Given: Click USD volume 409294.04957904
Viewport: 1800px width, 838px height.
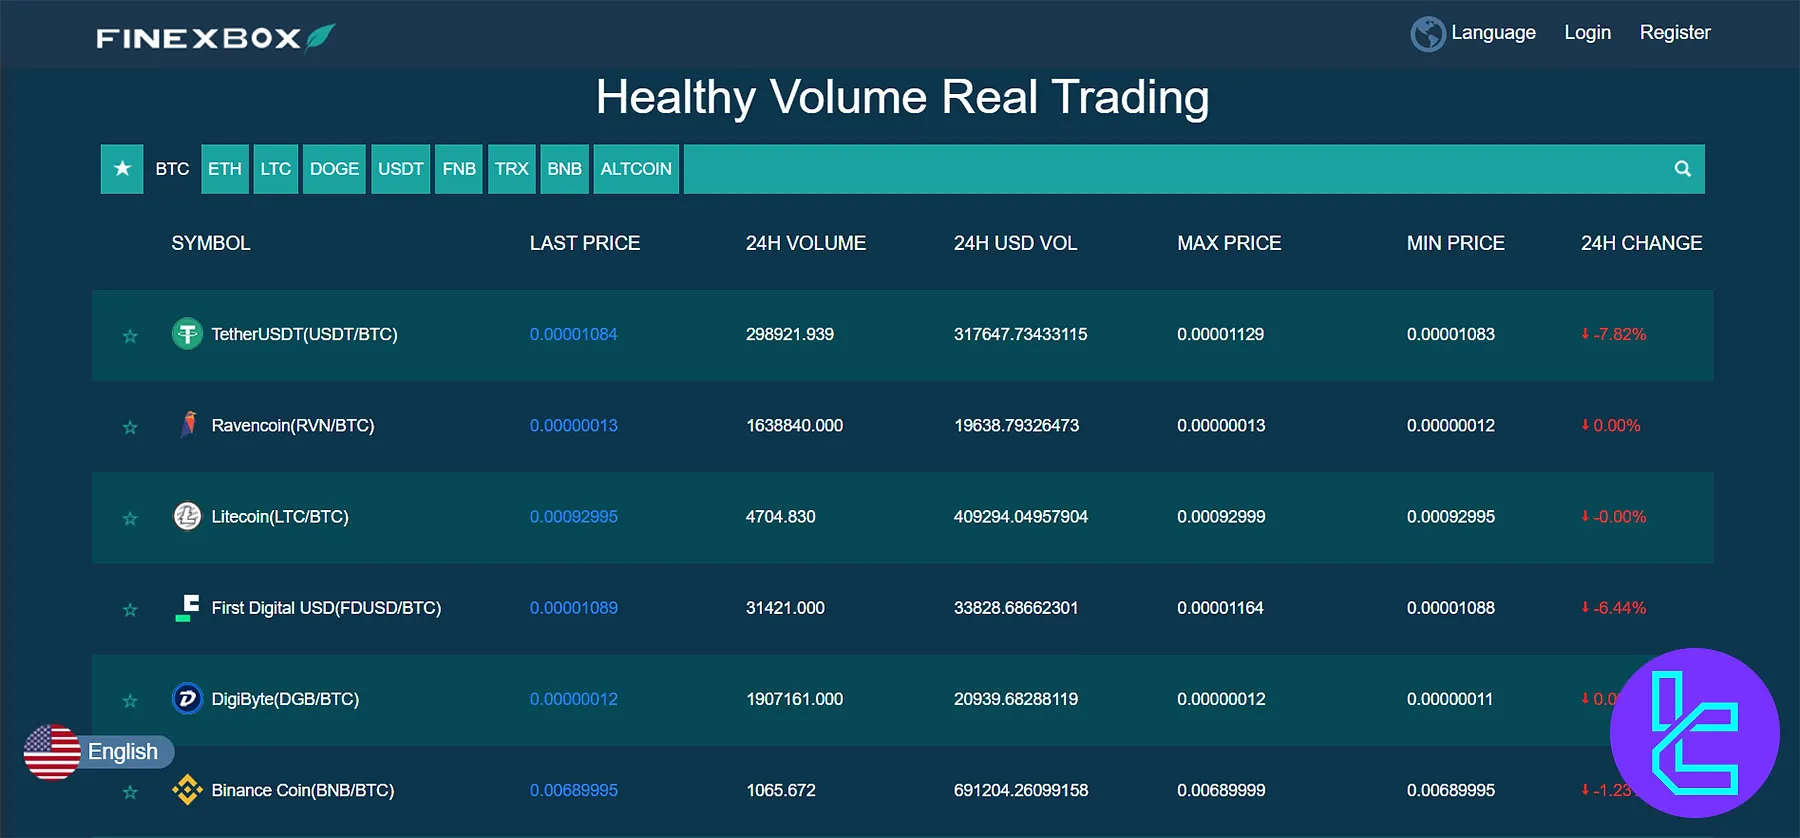Looking at the screenshot, I should 1021,516.
